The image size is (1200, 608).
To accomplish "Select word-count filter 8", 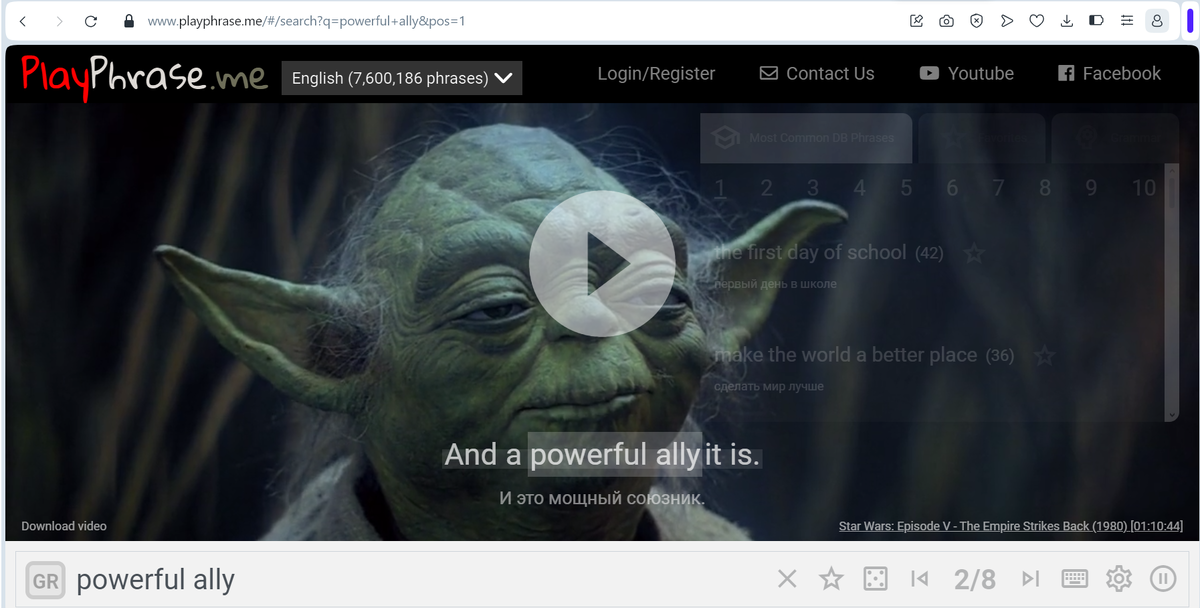I will [1045, 188].
